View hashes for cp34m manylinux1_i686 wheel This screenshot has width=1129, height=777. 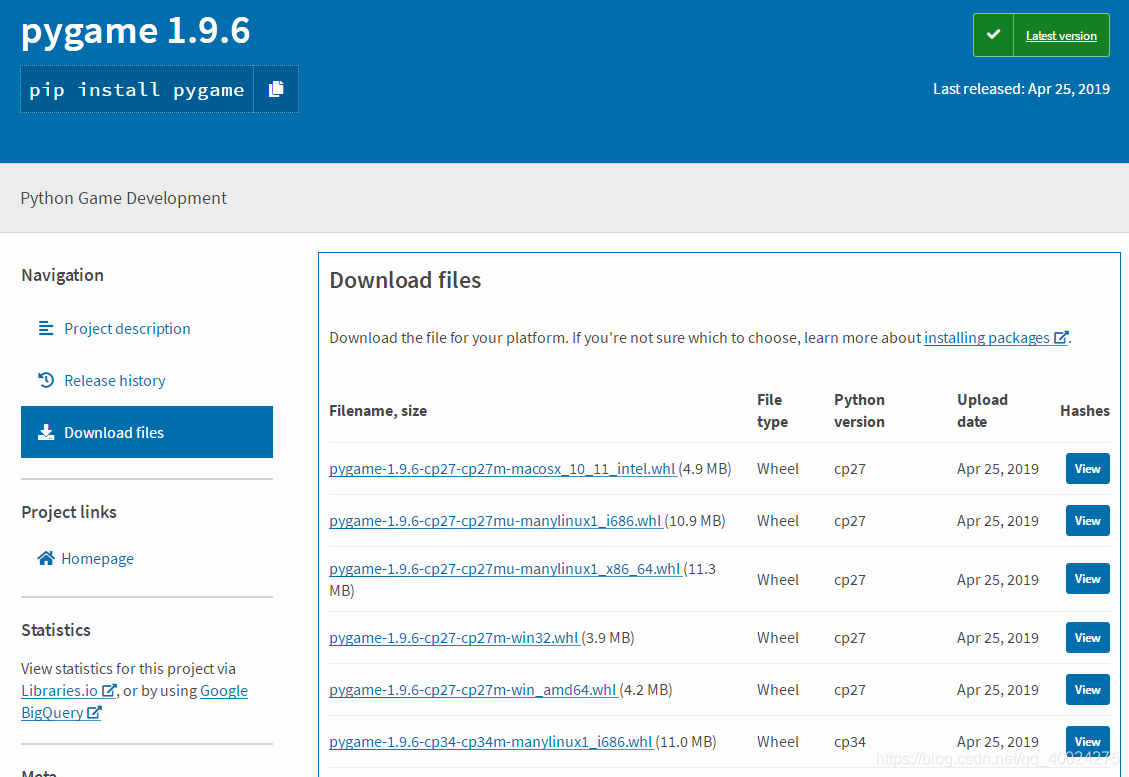coord(1087,742)
